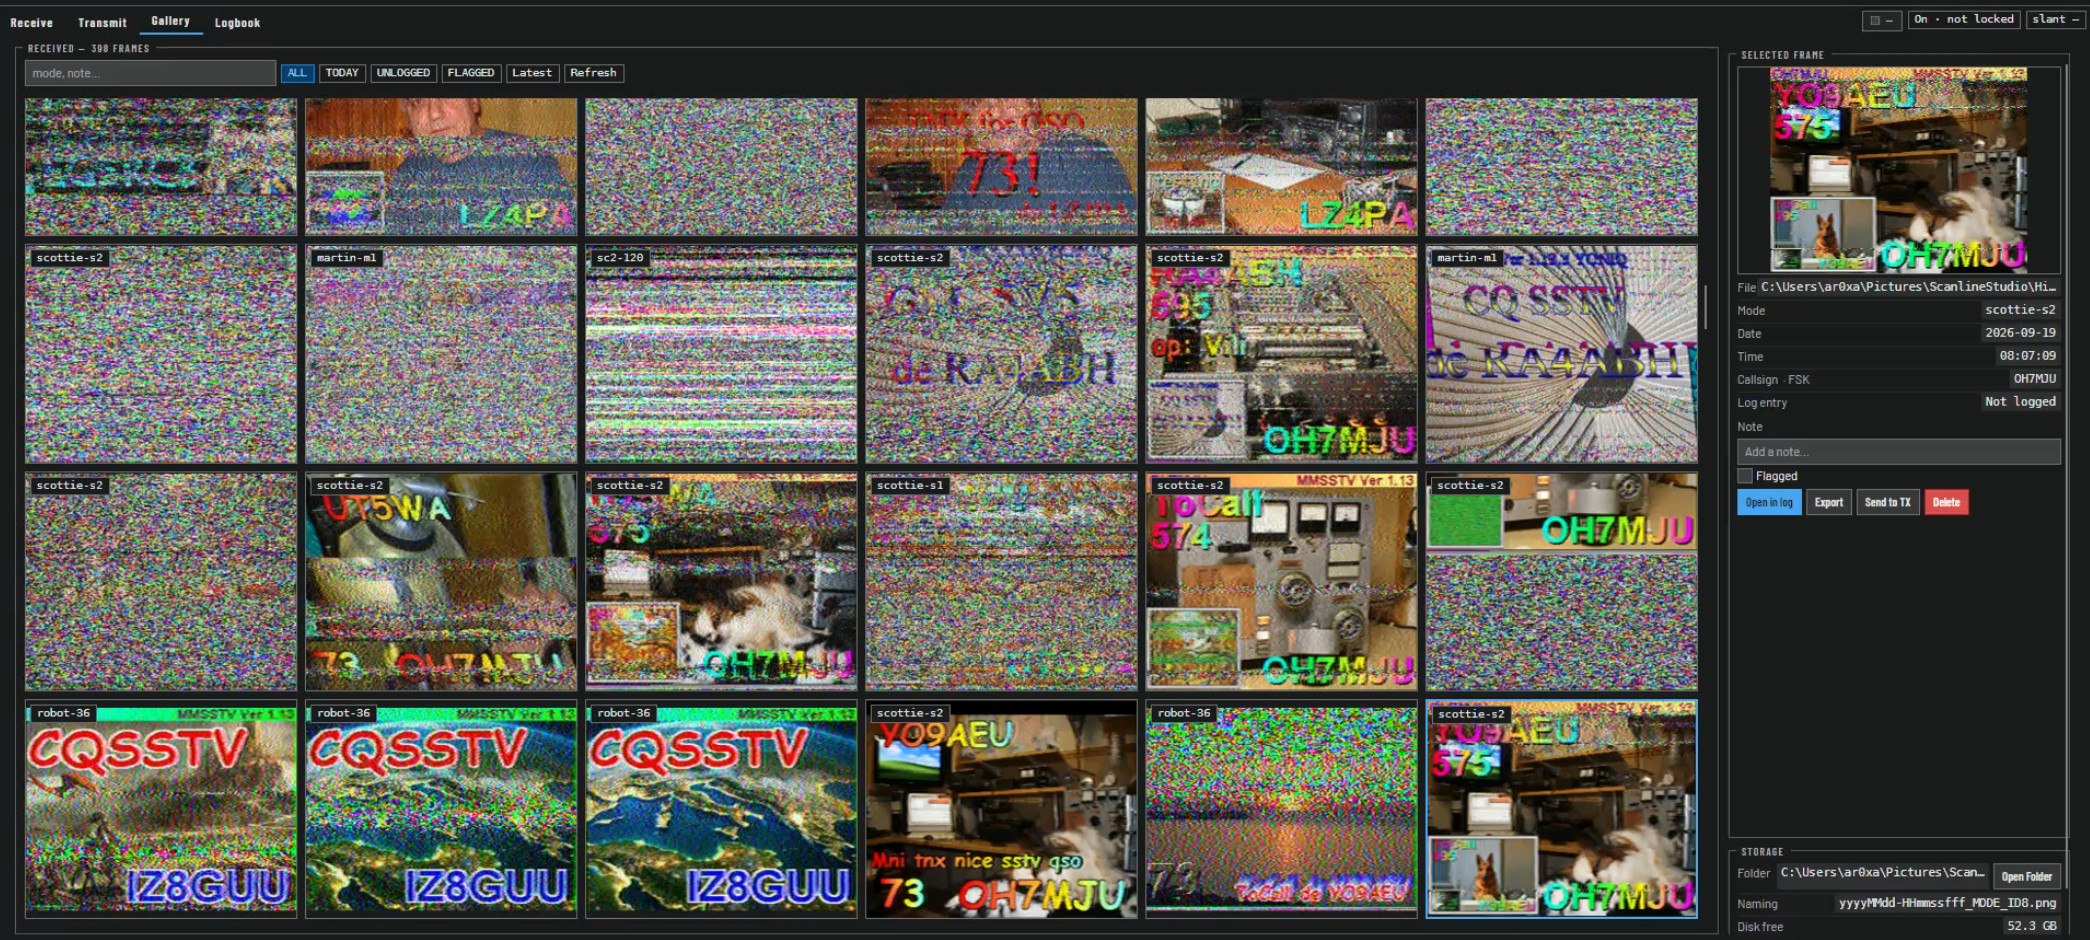Click the 'slant –' status indicator
The image size is (2090, 940).
coord(2055,20)
